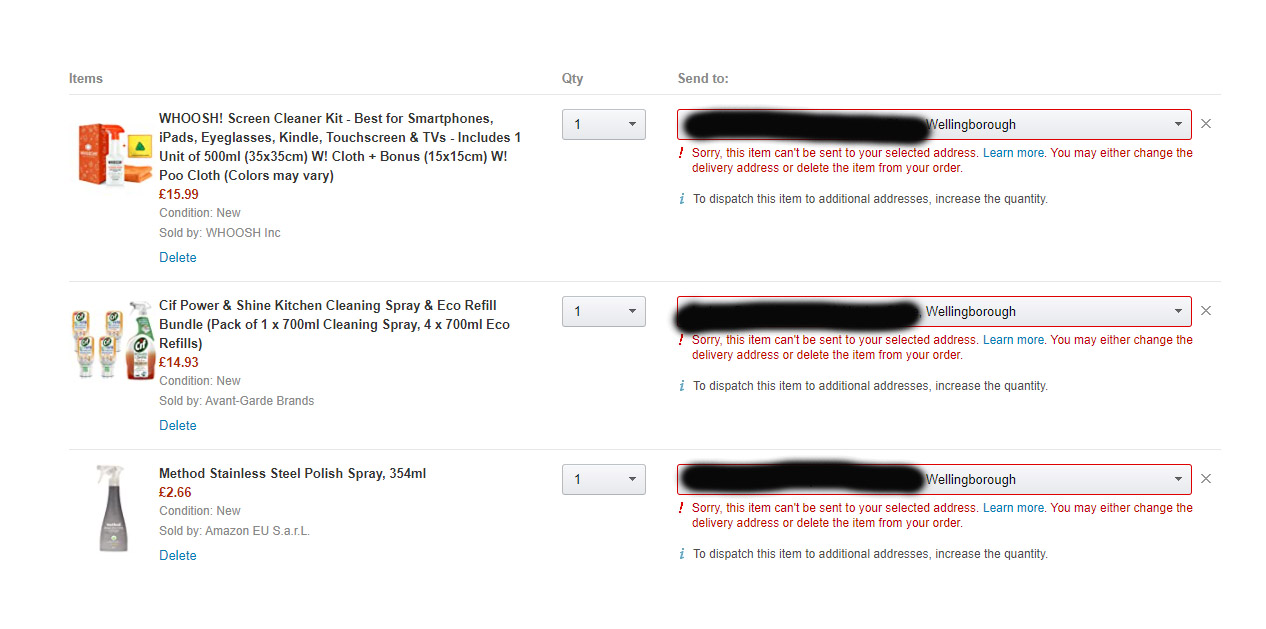Viewport: 1266px width, 629px height.
Task: Remove address row for WHOOSH! Screen Cleaner Kit
Action: coord(1205,124)
